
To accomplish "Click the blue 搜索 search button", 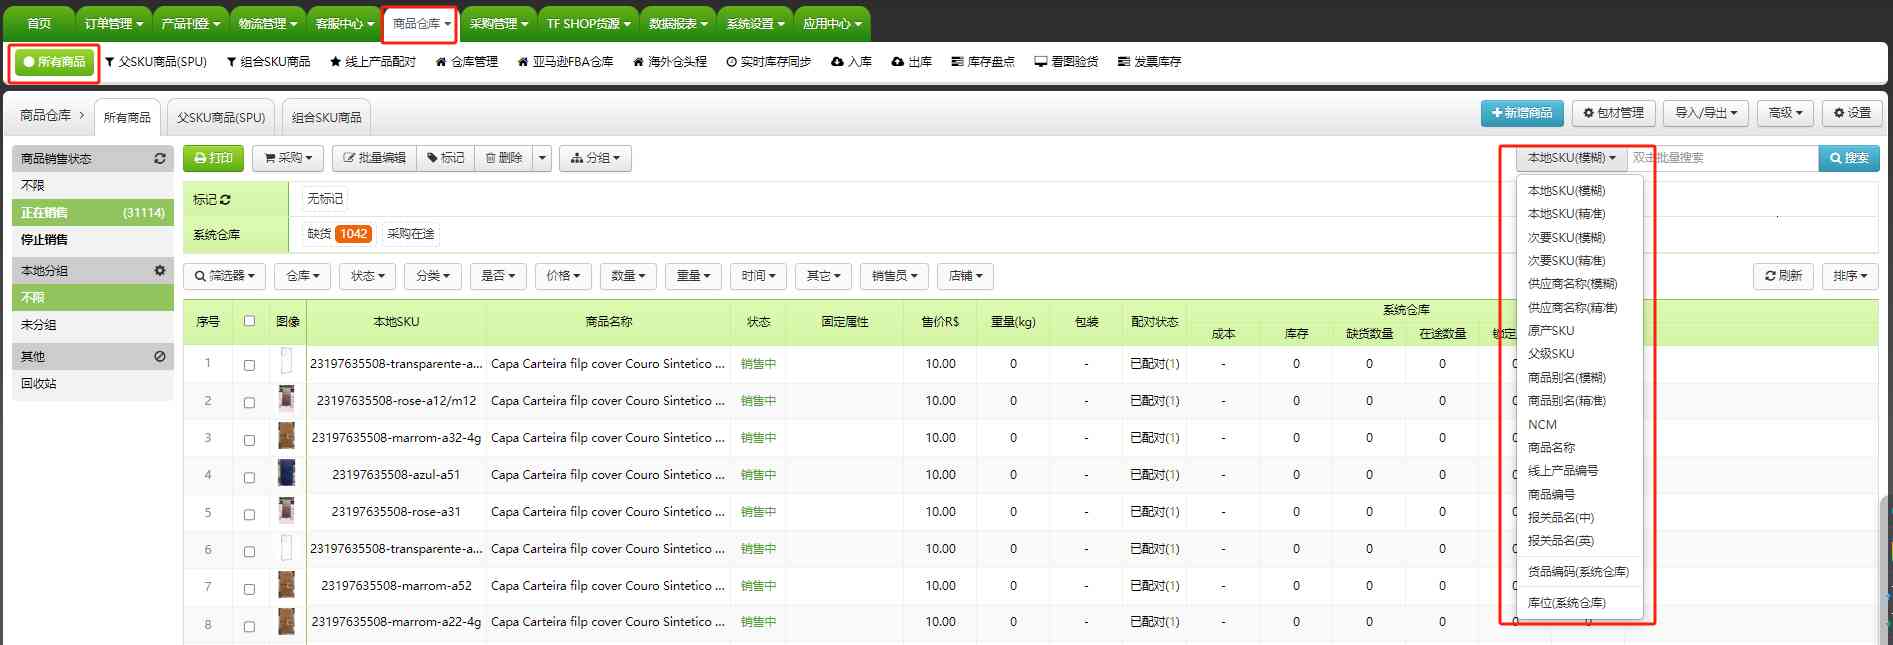I will [1849, 158].
